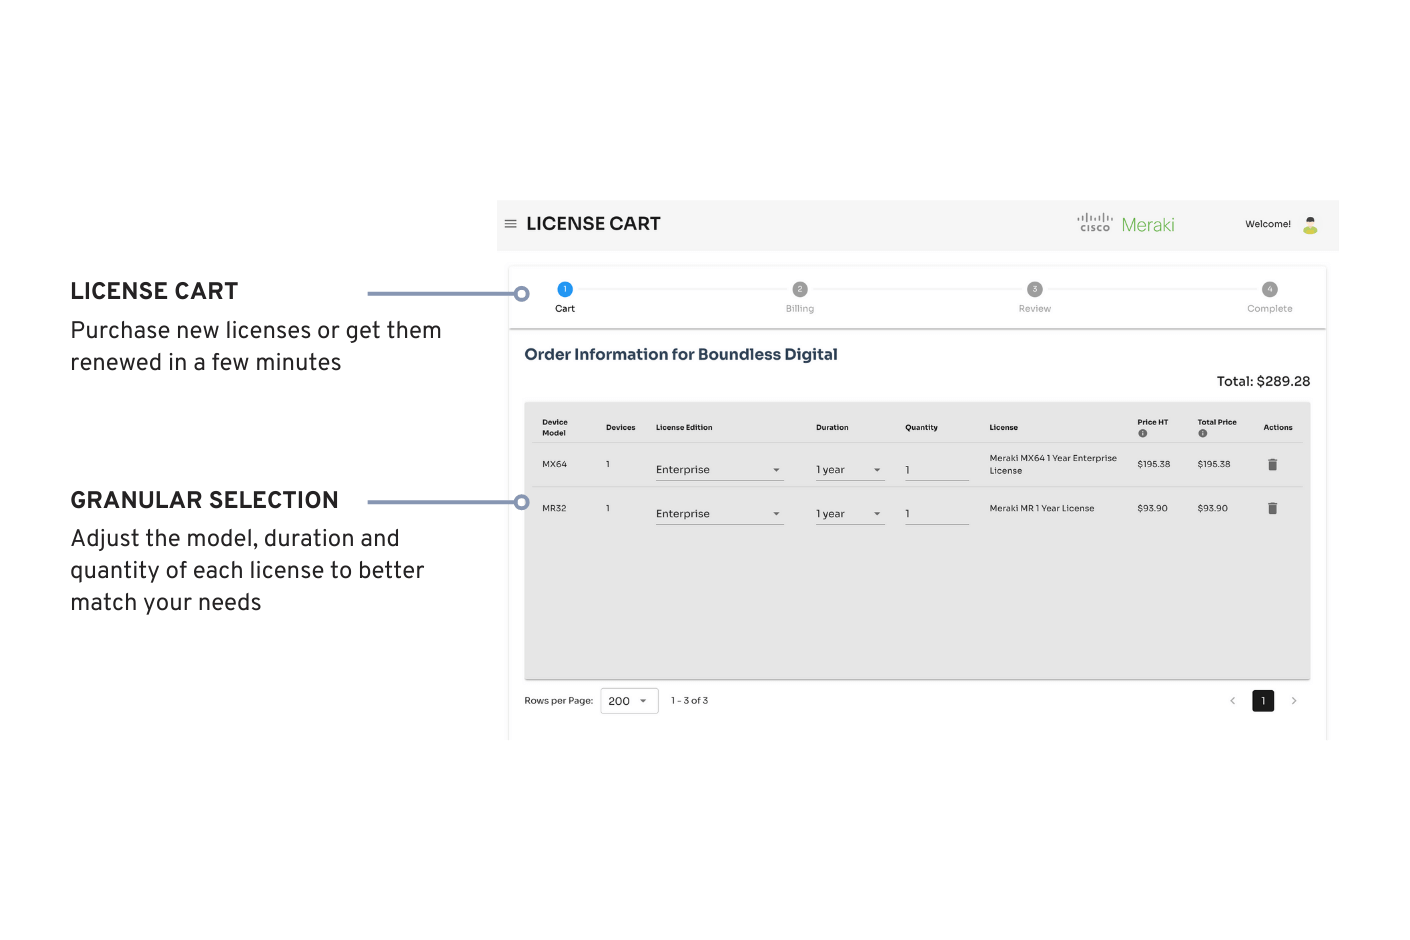1410x940 pixels.
Task: Remove the MX64 license using the trash icon
Action: pyautogui.click(x=1272, y=463)
